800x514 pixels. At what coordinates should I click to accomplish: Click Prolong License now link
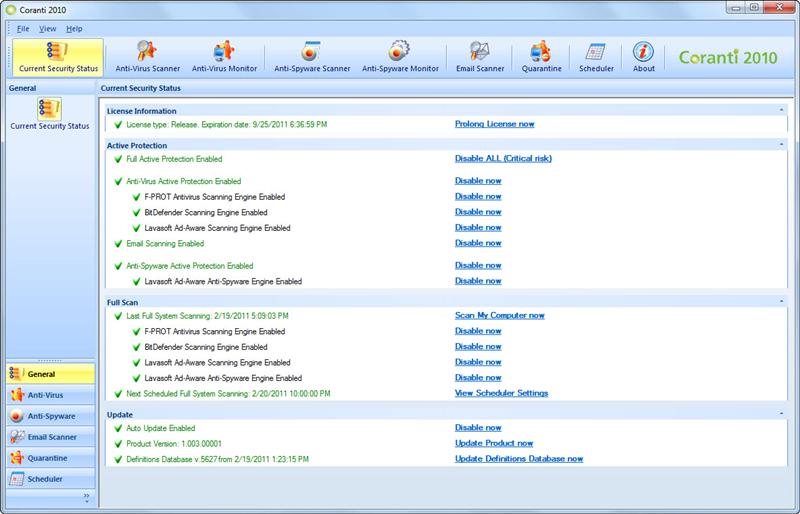click(x=494, y=124)
